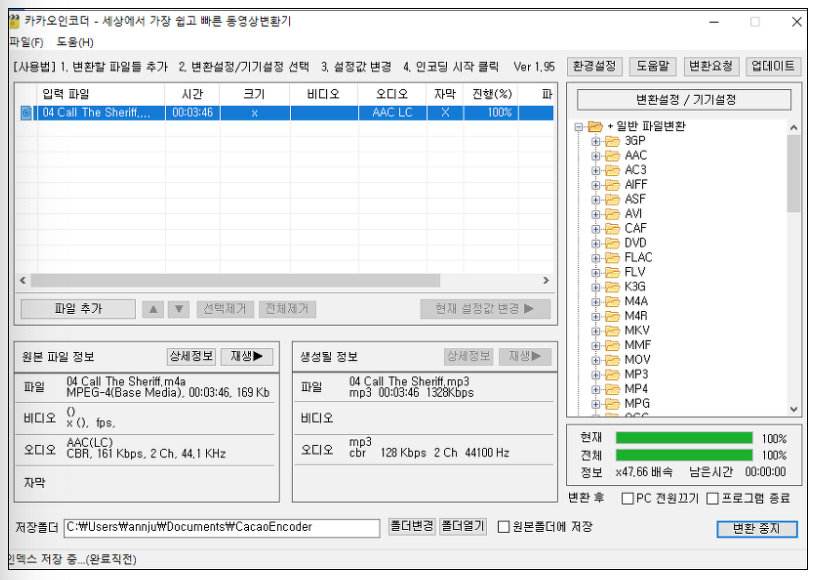Click the 3GP folder icon
816x580 pixels.
tap(612, 141)
